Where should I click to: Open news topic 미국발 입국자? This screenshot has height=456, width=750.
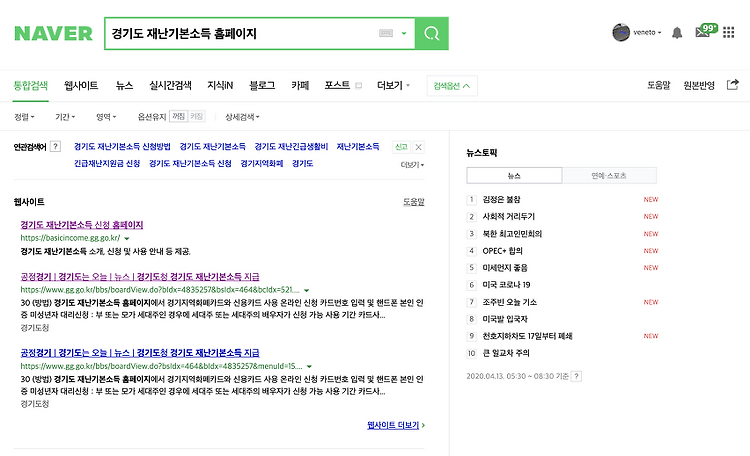505,319
